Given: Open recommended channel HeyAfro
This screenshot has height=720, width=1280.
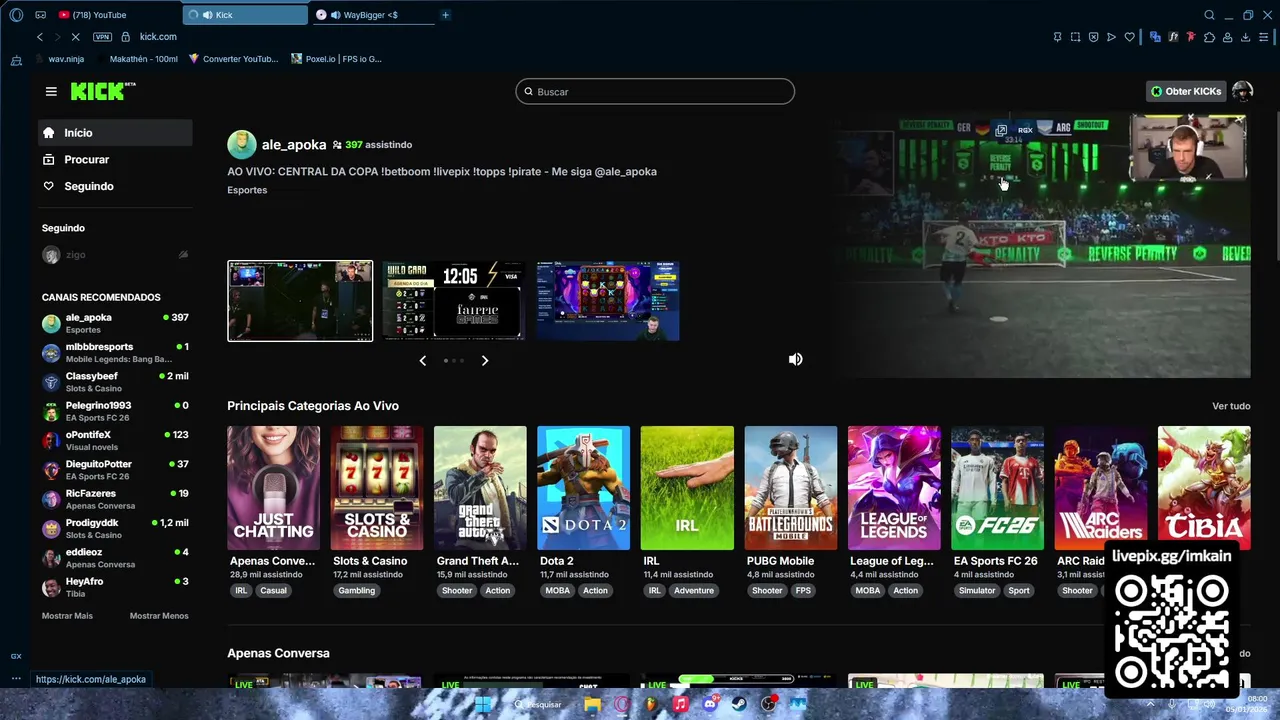Looking at the screenshot, I should 115,587.
